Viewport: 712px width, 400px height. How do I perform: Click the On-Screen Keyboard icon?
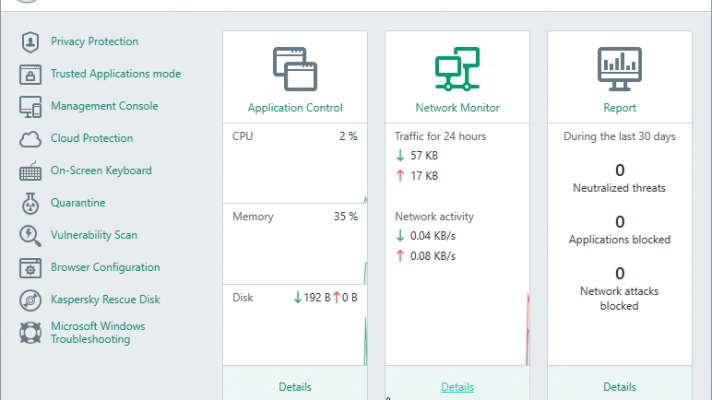point(30,171)
